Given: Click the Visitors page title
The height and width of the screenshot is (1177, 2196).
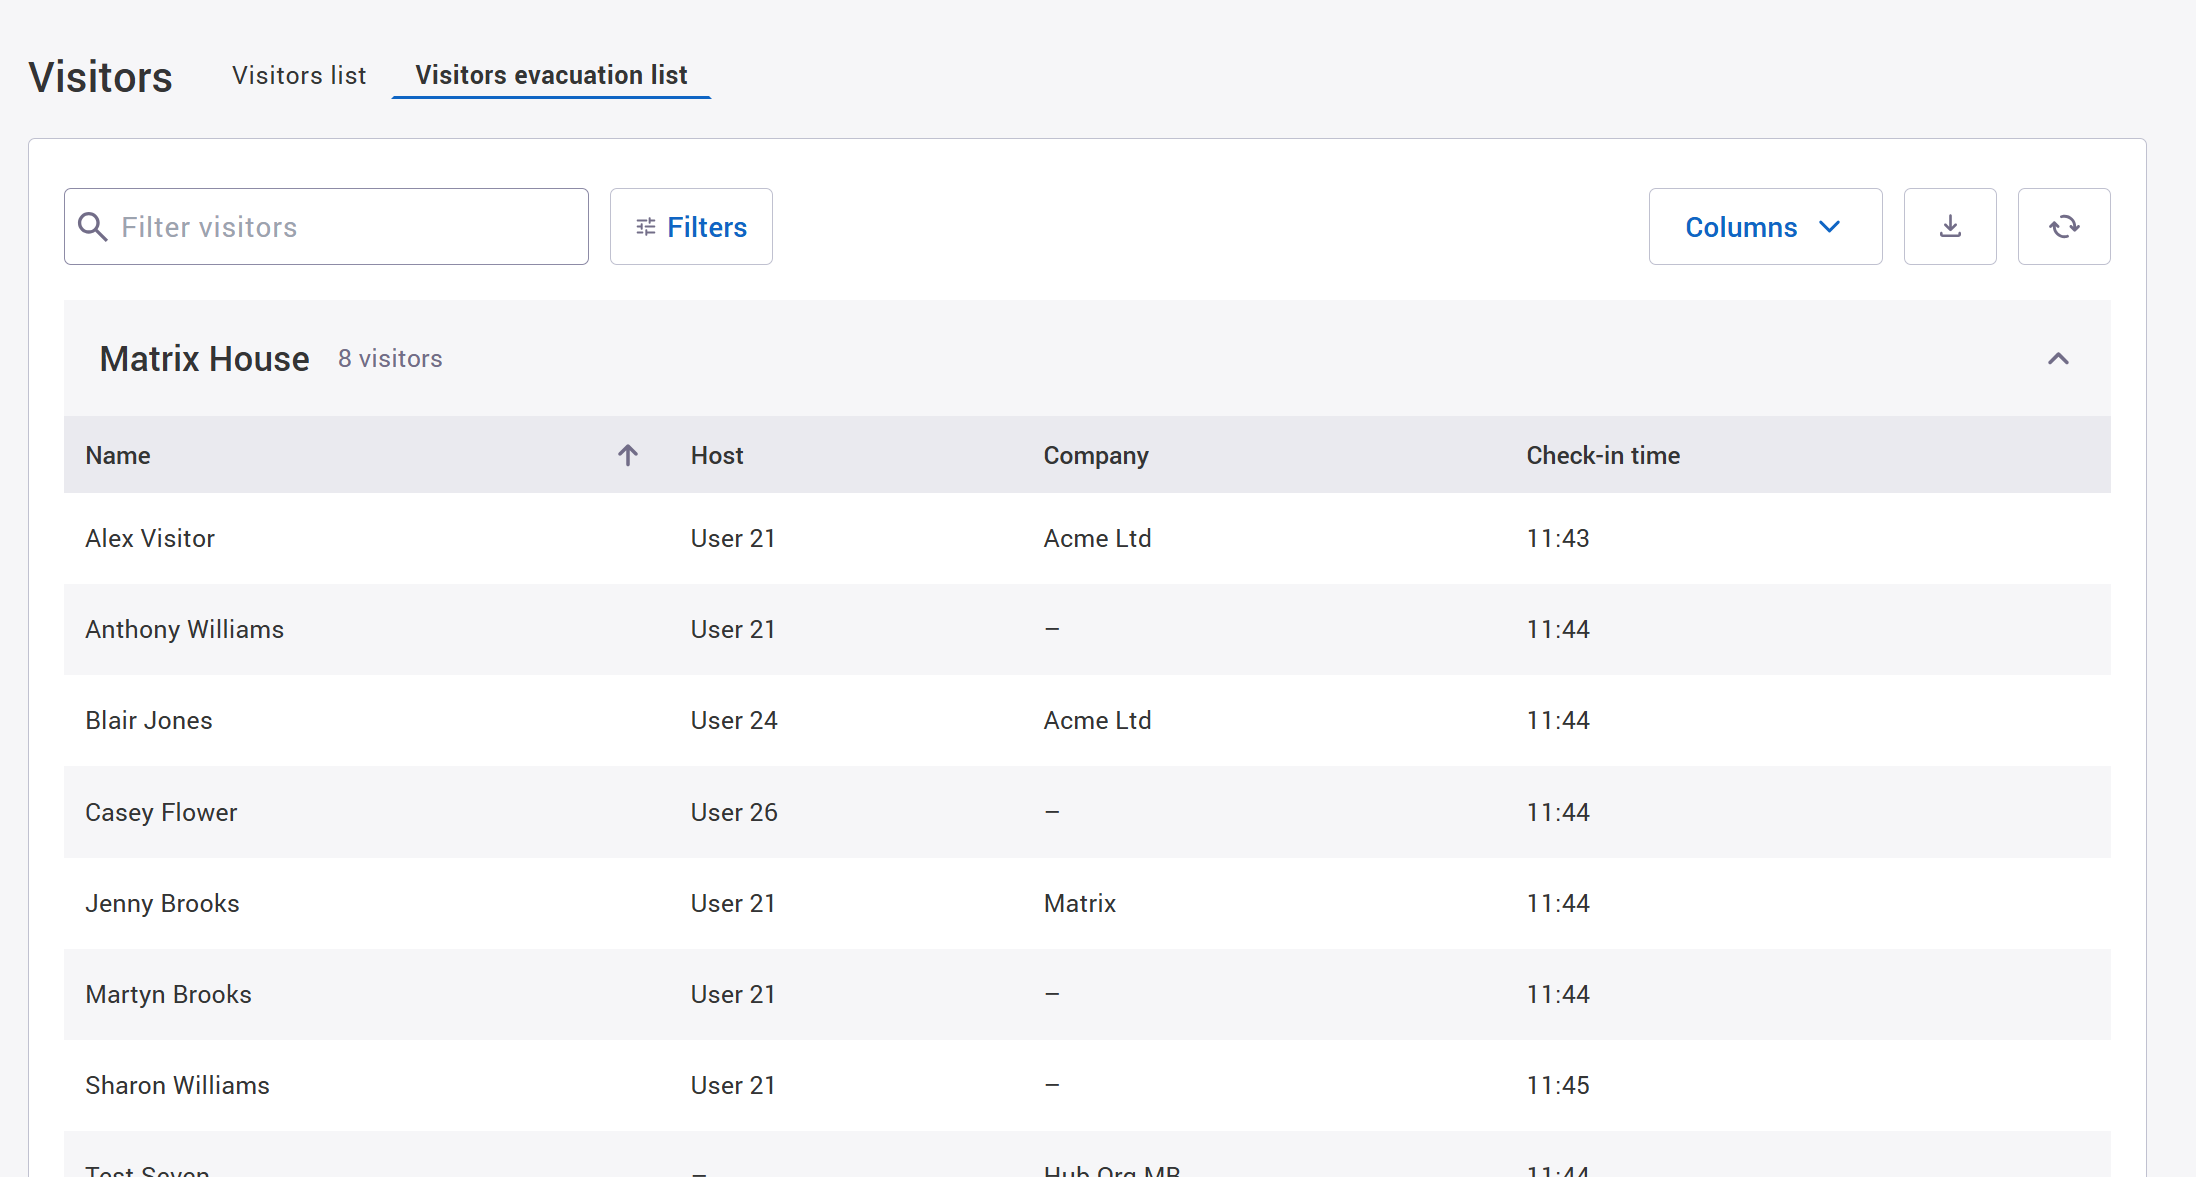Looking at the screenshot, I should (x=101, y=77).
